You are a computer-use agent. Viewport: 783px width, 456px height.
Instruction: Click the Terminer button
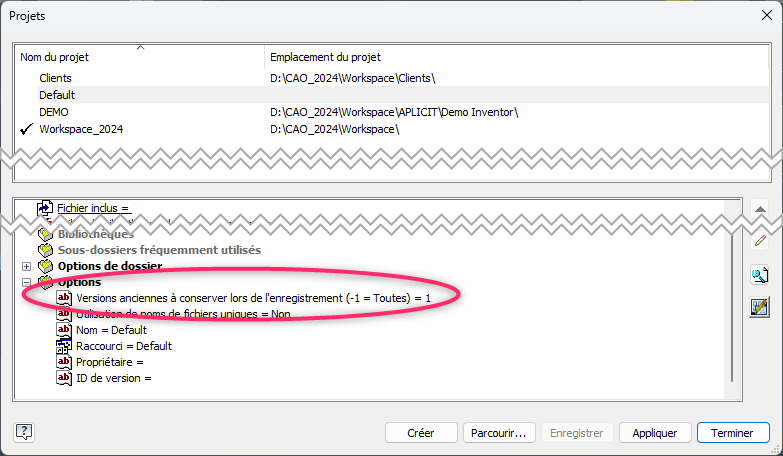[x=732, y=433]
